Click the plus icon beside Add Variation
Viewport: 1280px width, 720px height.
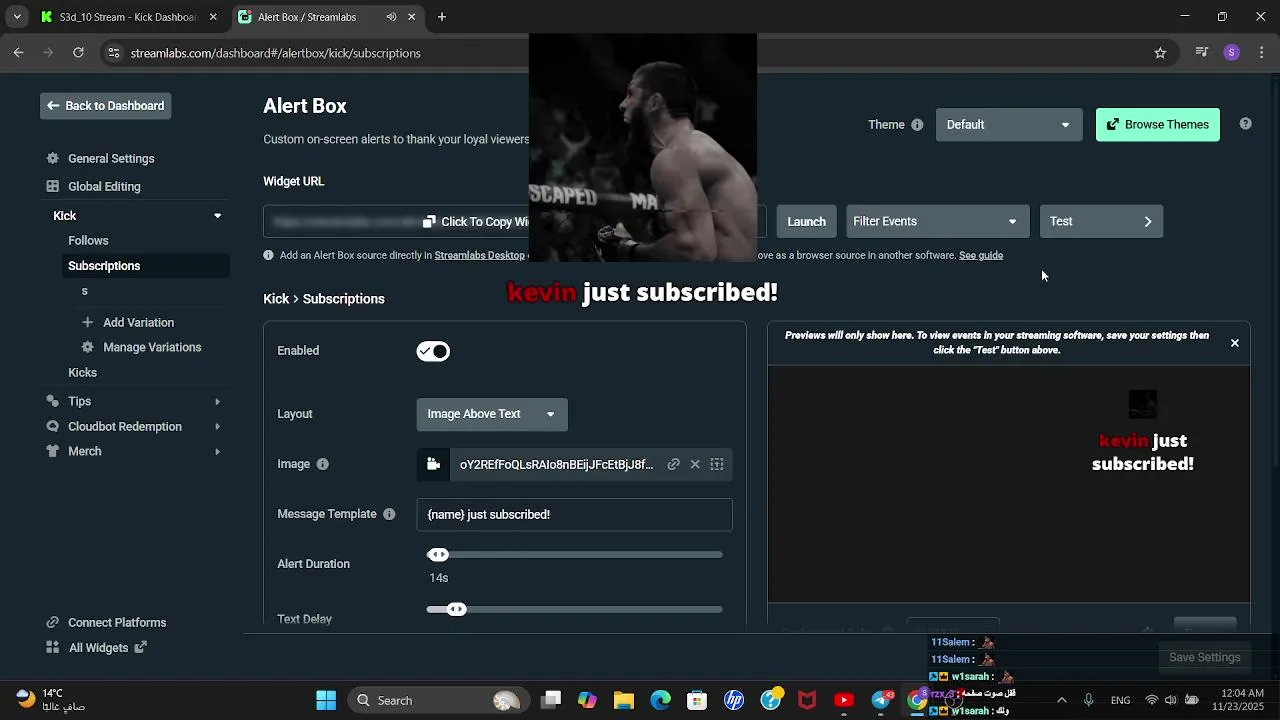(87, 322)
